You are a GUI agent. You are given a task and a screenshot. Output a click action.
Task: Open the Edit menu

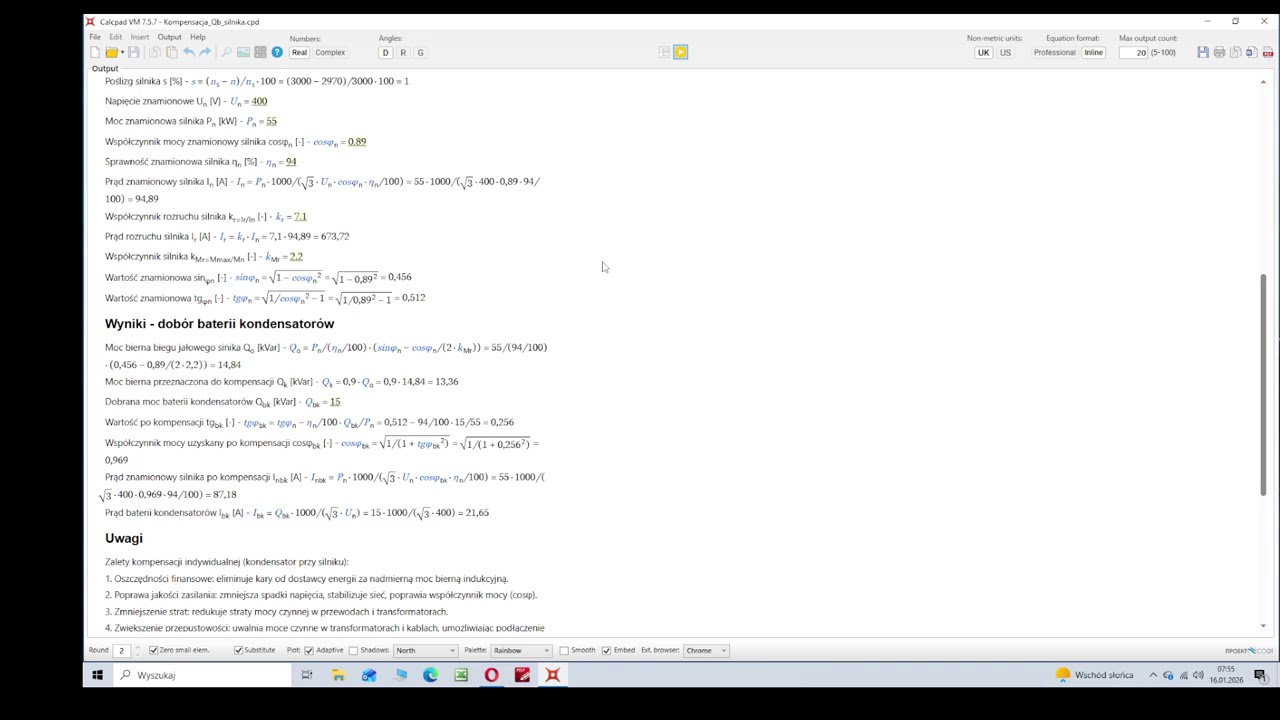pos(116,37)
